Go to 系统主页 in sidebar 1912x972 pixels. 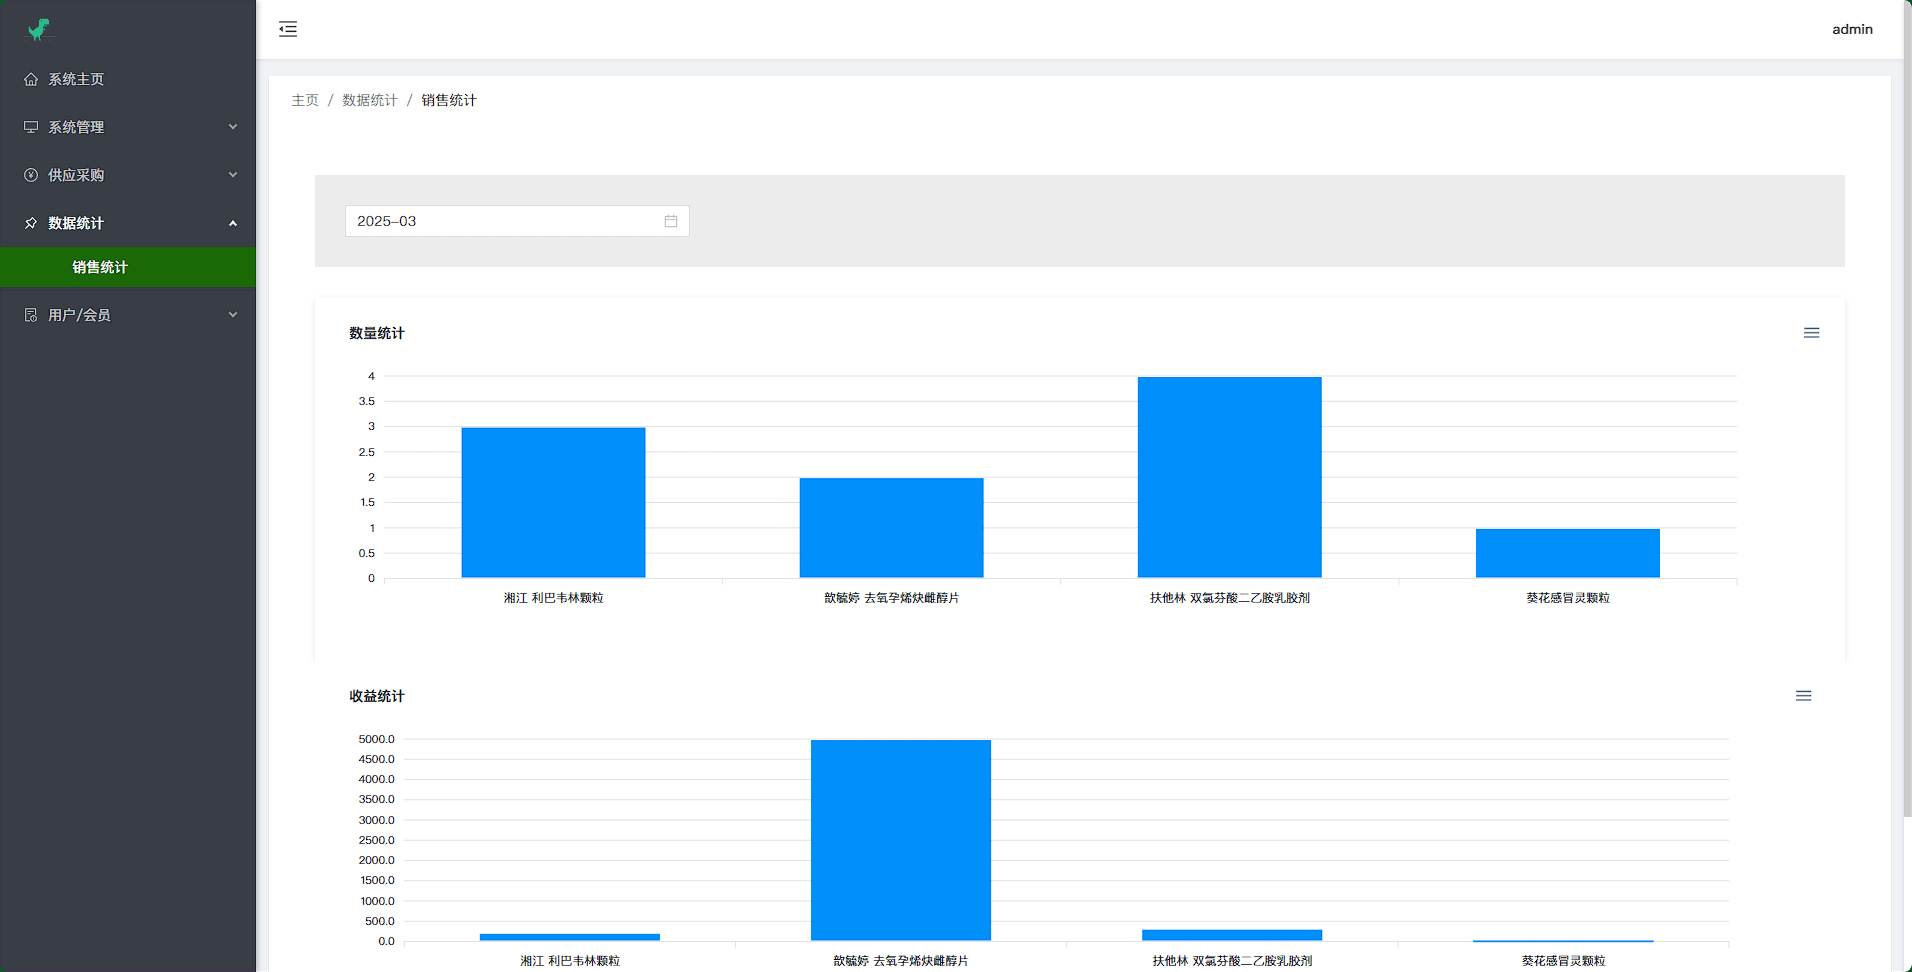tap(76, 79)
